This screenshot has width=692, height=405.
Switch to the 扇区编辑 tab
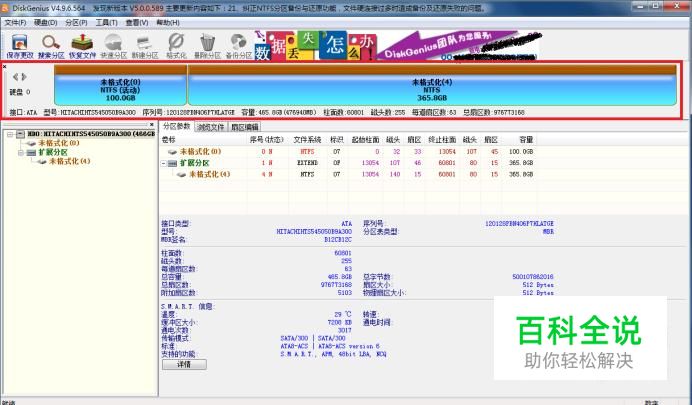(244, 127)
